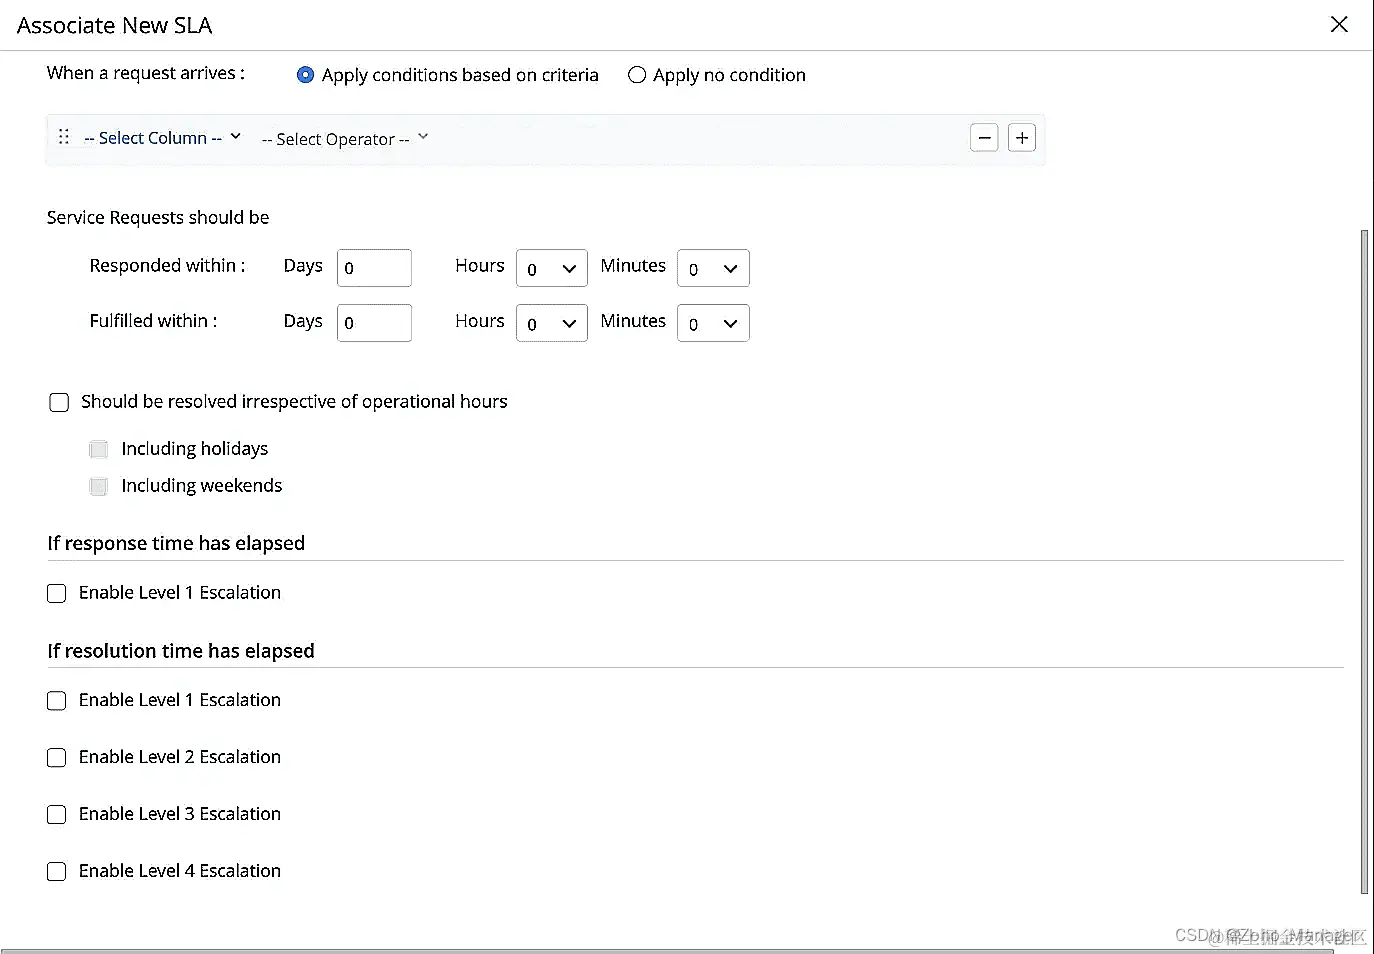The width and height of the screenshot is (1374, 954).
Task: Open the Select Column dropdown
Action: pyautogui.click(x=162, y=138)
